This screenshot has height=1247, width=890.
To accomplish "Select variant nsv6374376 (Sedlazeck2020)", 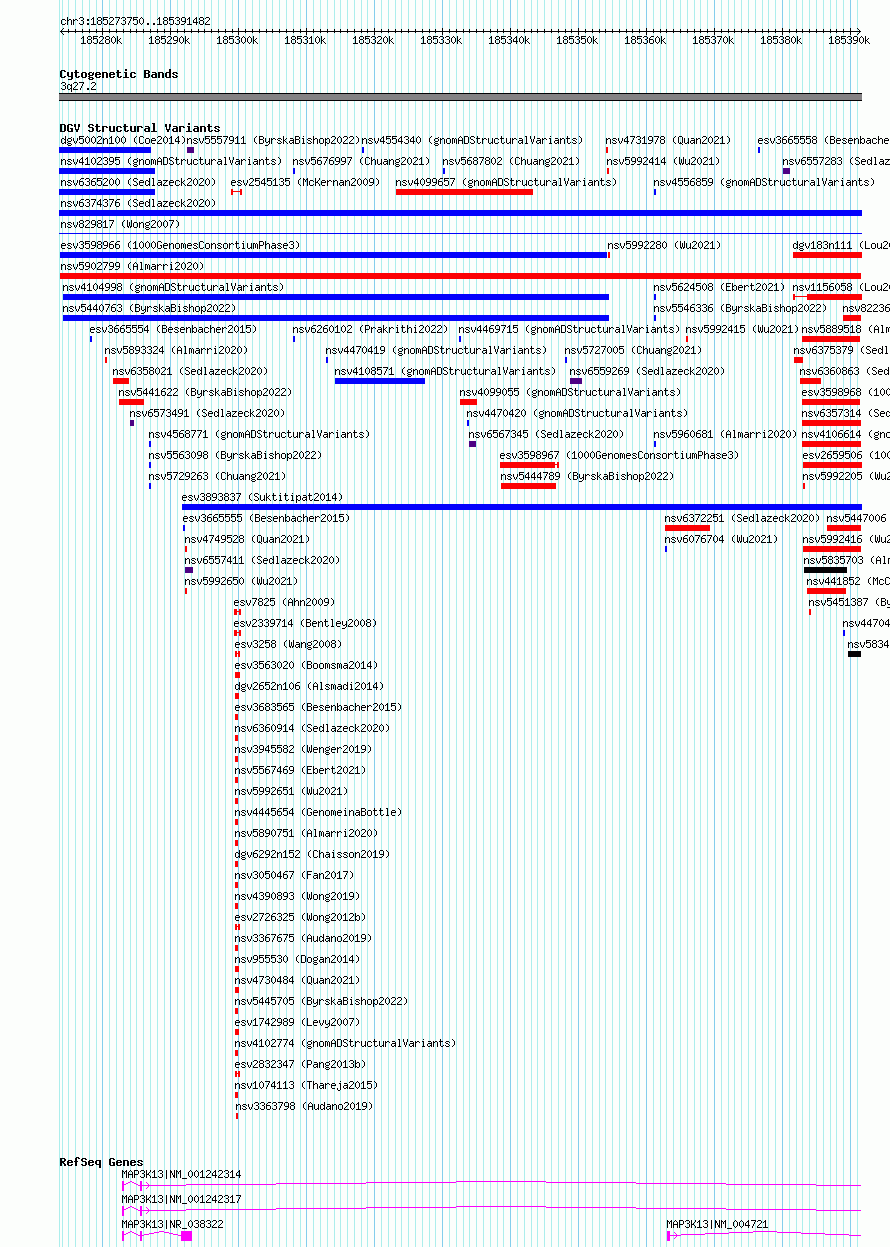I will pos(137,203).
